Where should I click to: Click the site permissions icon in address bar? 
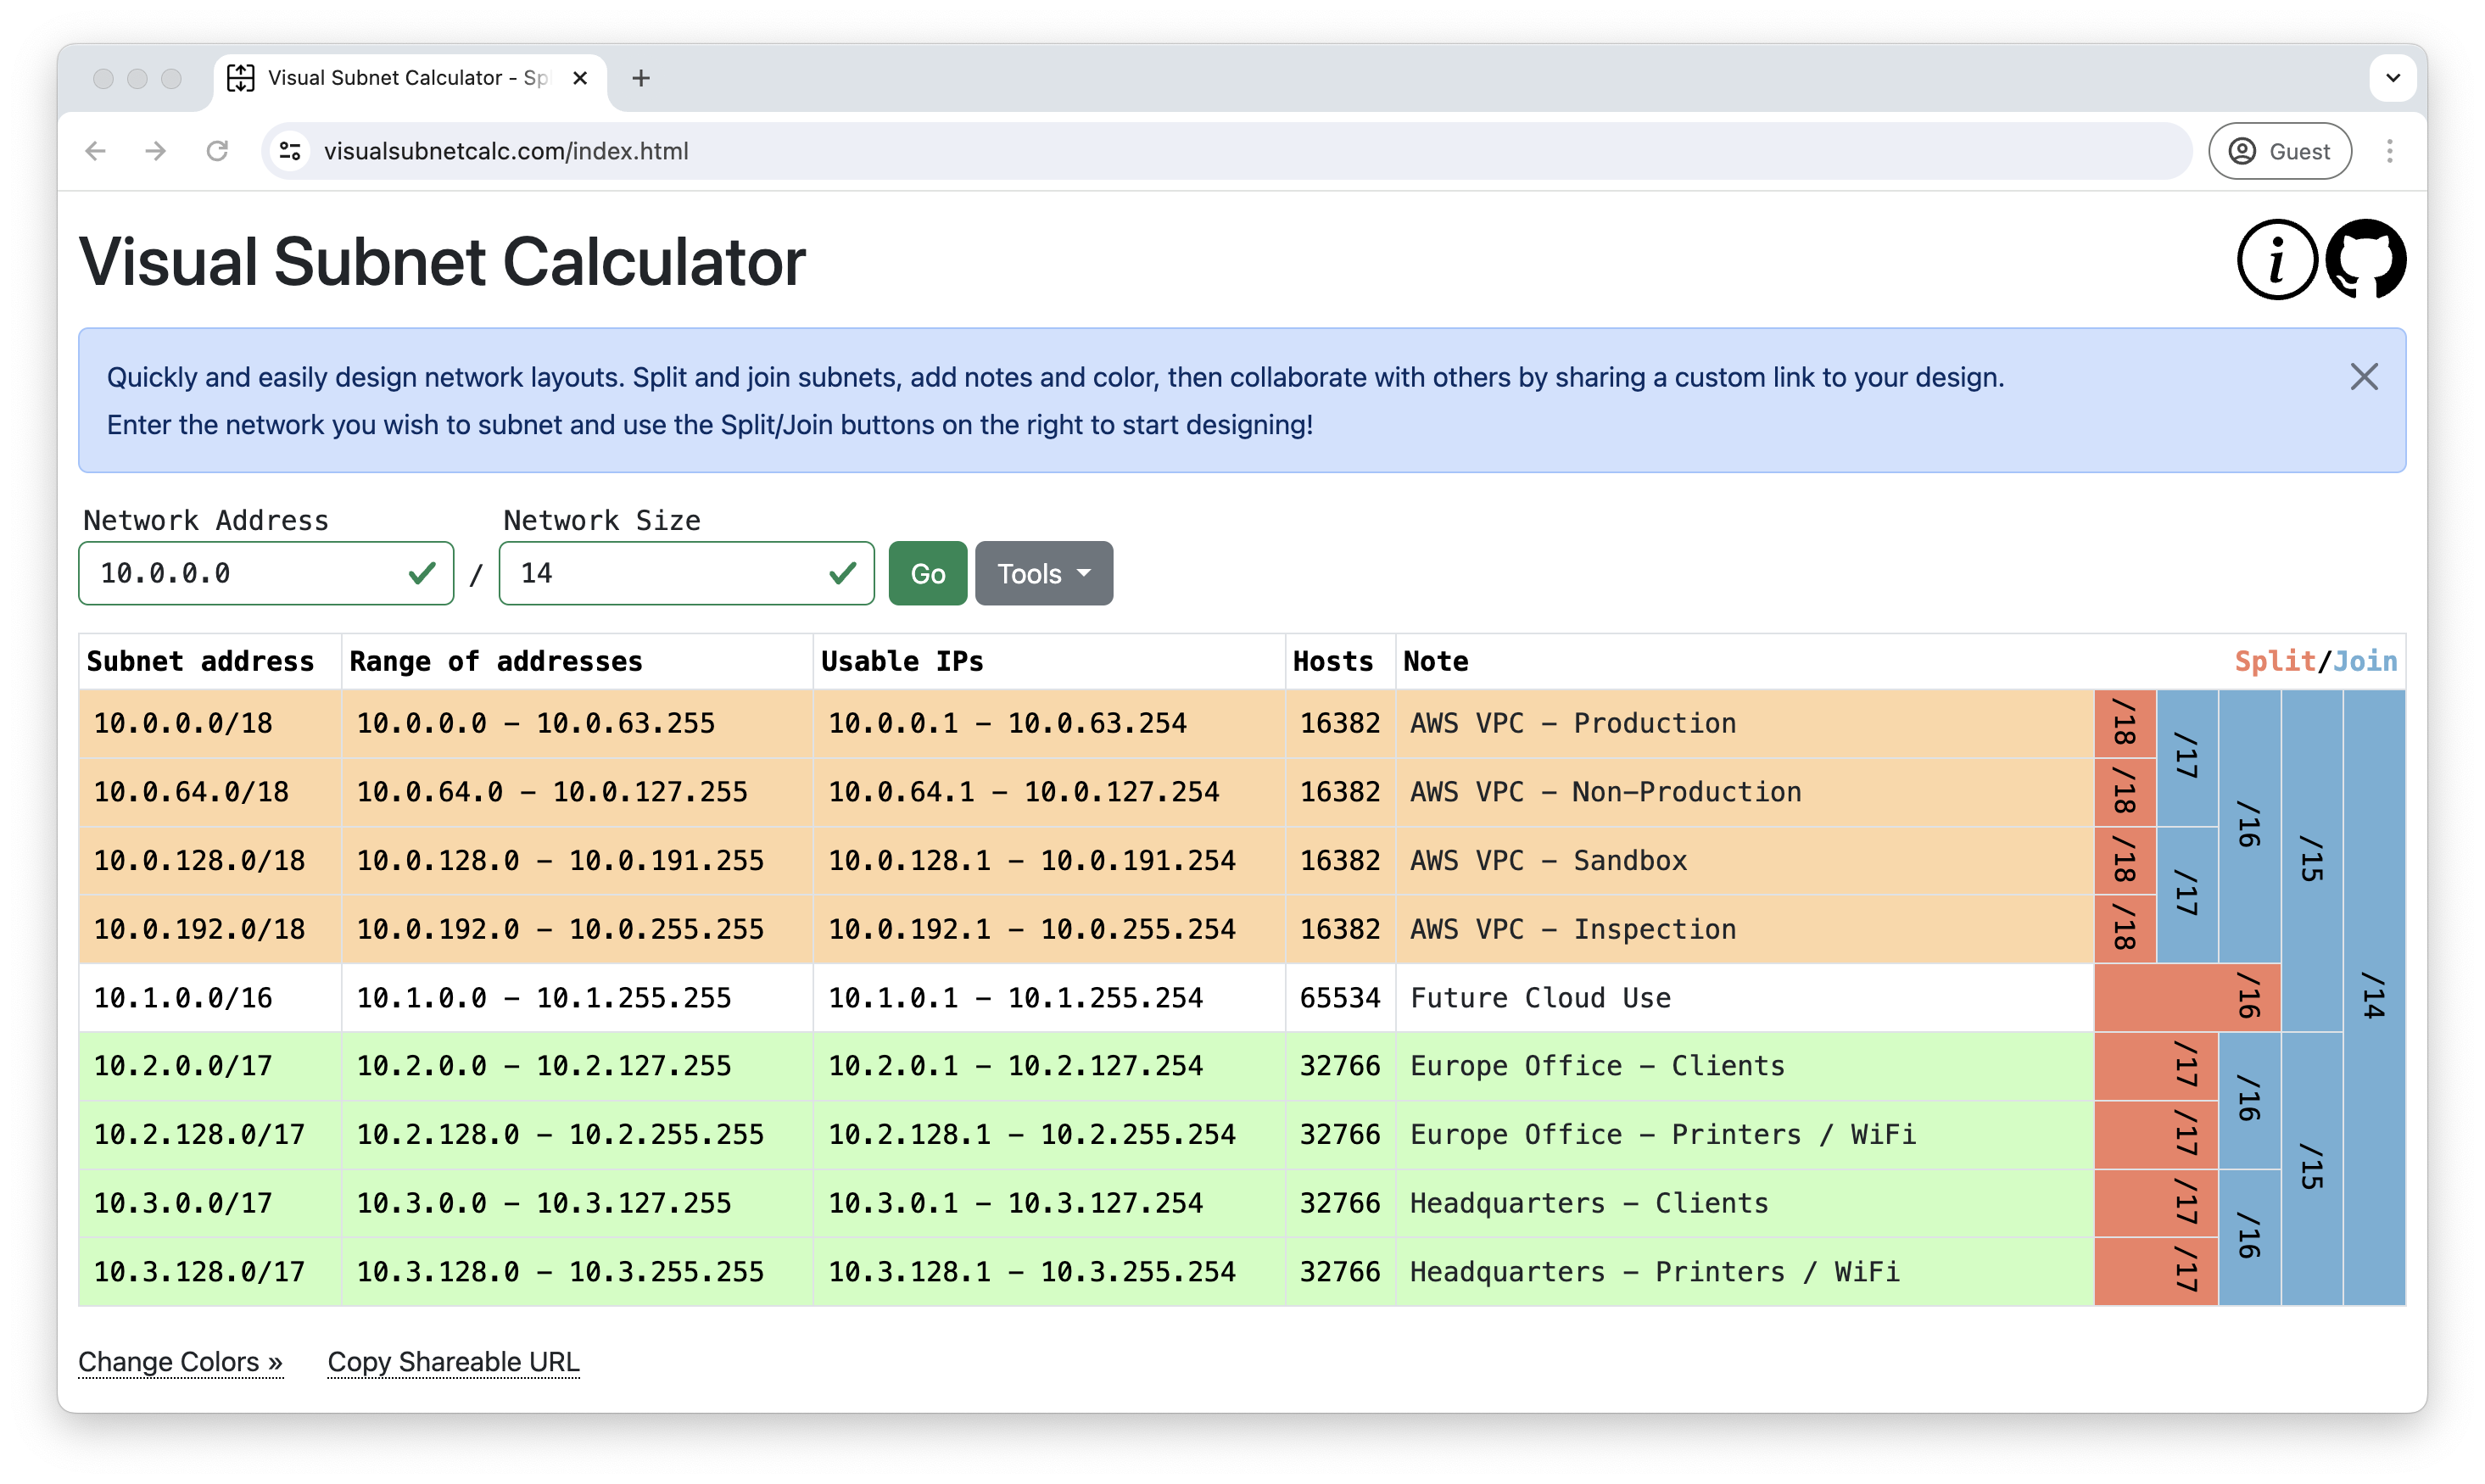[x=291, y=151]
